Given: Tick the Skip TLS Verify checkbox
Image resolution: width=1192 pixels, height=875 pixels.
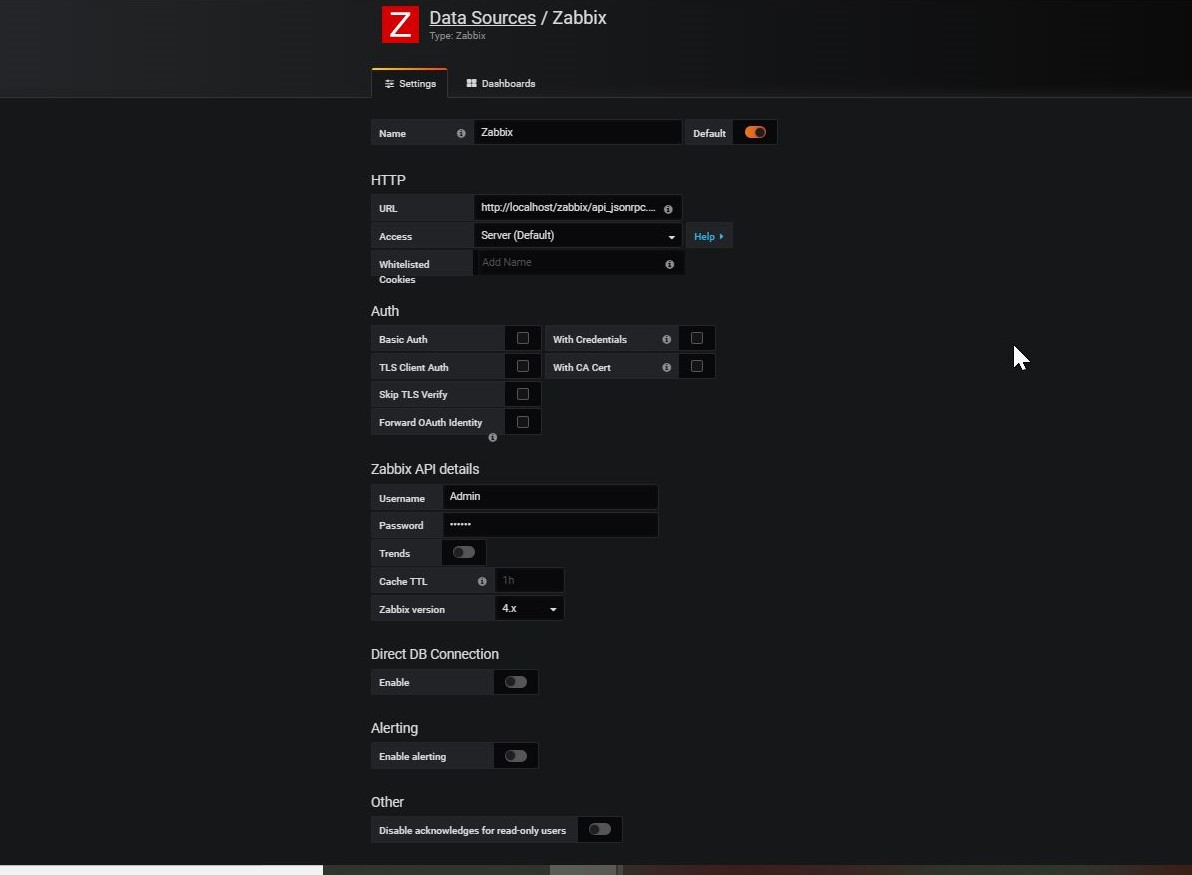Looking at the screenshot, I should pyautogui.click(x=523, y=394).
